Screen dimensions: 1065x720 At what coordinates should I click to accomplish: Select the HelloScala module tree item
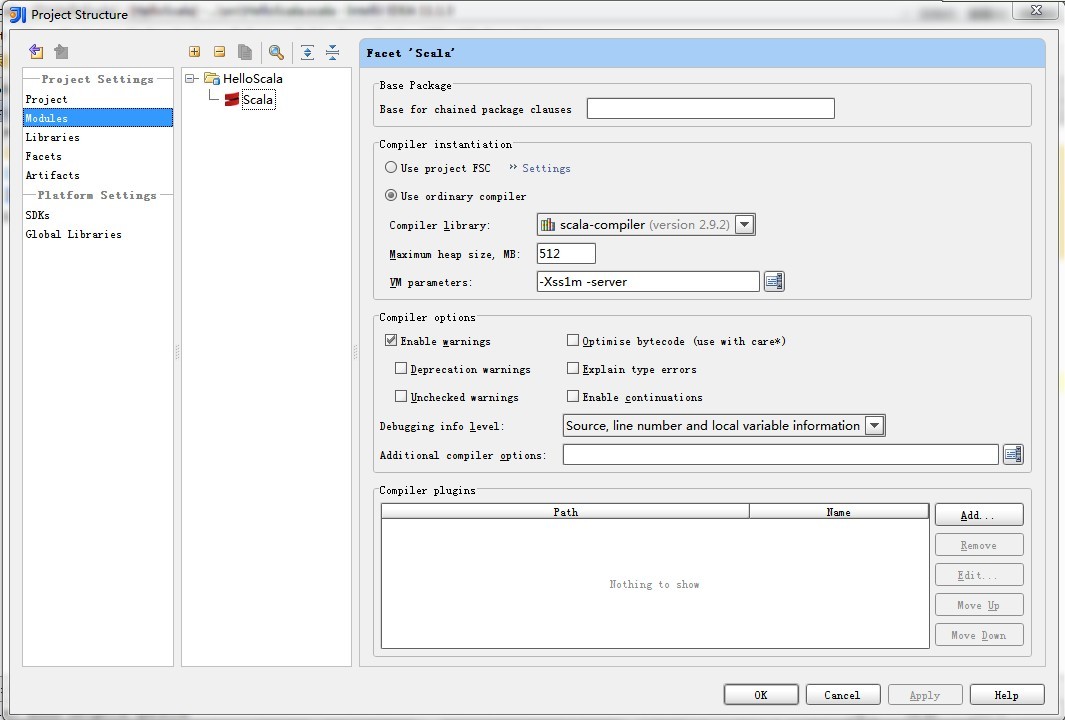[x=253, y=78]
